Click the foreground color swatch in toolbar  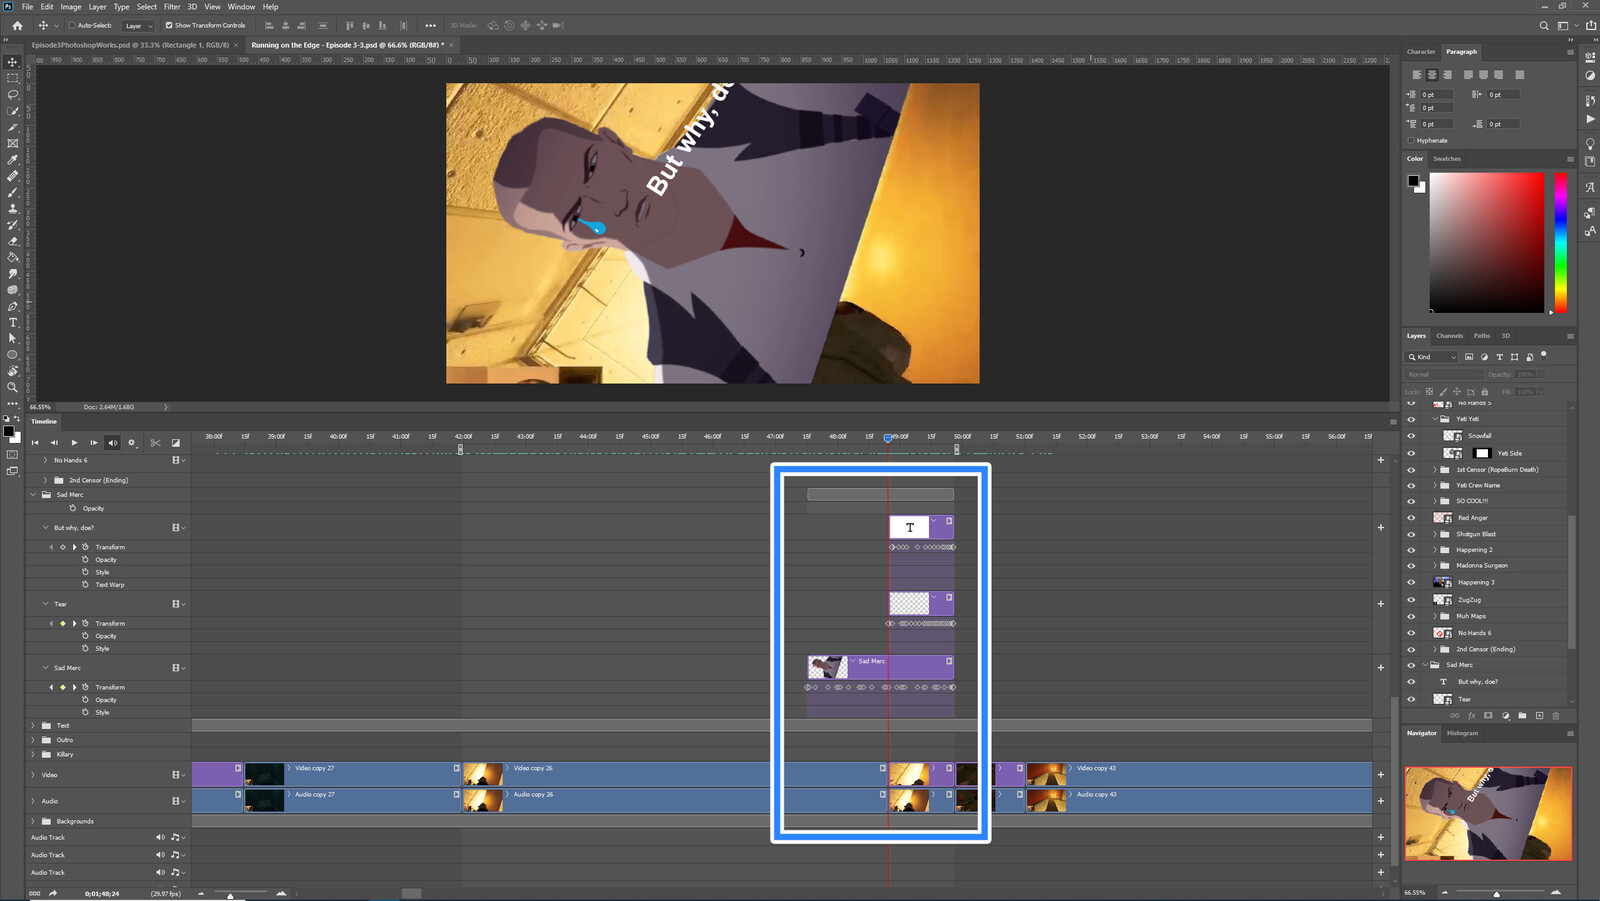coord(8,431)
